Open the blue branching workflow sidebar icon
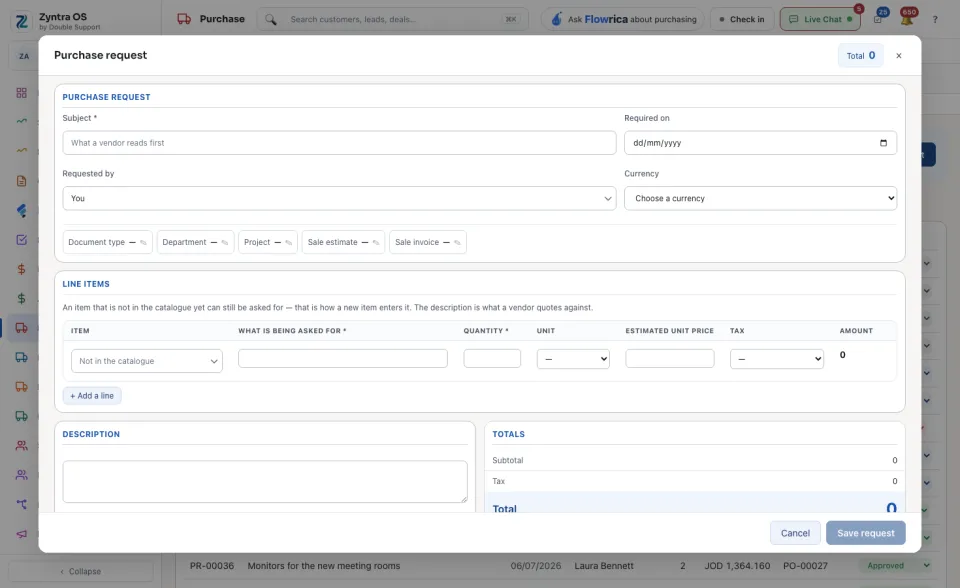Image resolution: width=960 pixels, height=588 pixels. pyautogui.click(x=21, y=504)
